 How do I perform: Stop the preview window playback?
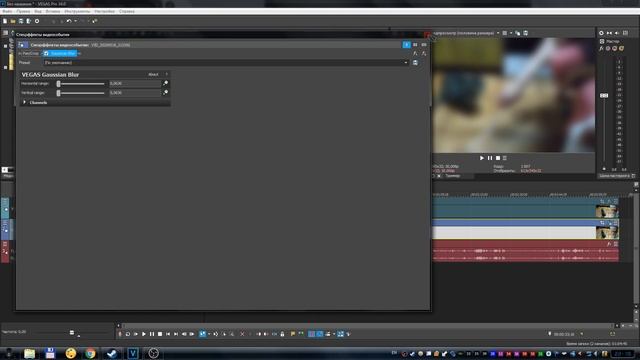[x=498, y=158]
